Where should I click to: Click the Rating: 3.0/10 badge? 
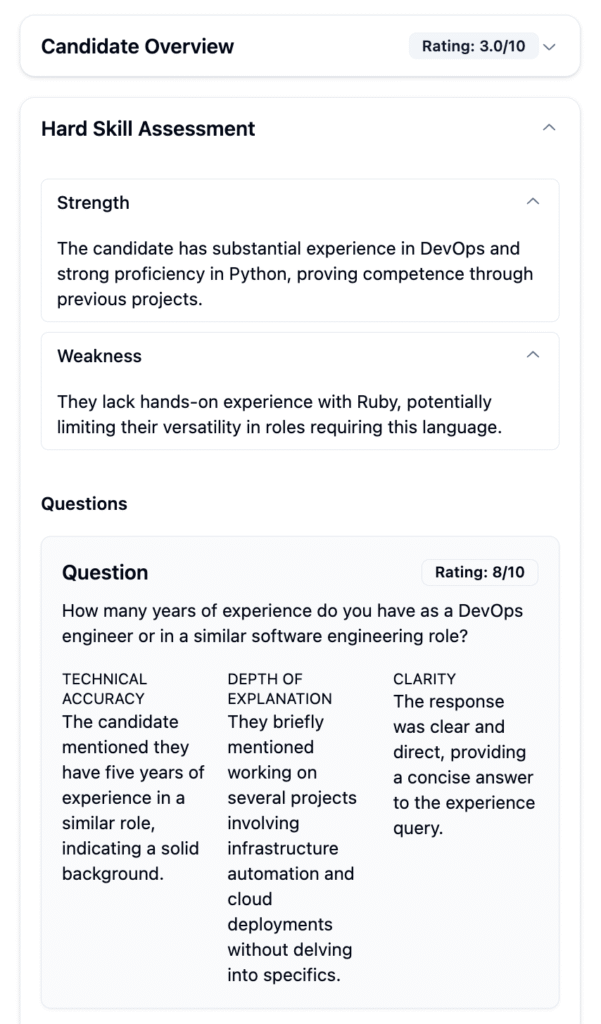pyautogui.click(x=474, y=46)
